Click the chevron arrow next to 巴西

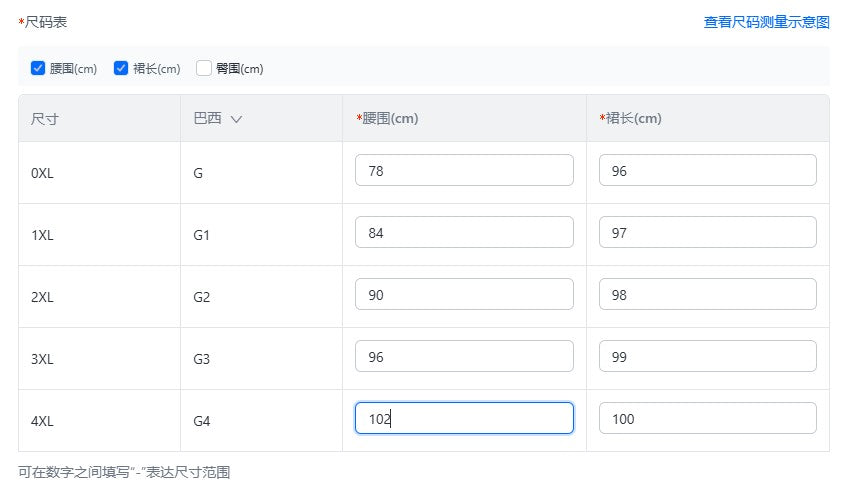(236, 119)
